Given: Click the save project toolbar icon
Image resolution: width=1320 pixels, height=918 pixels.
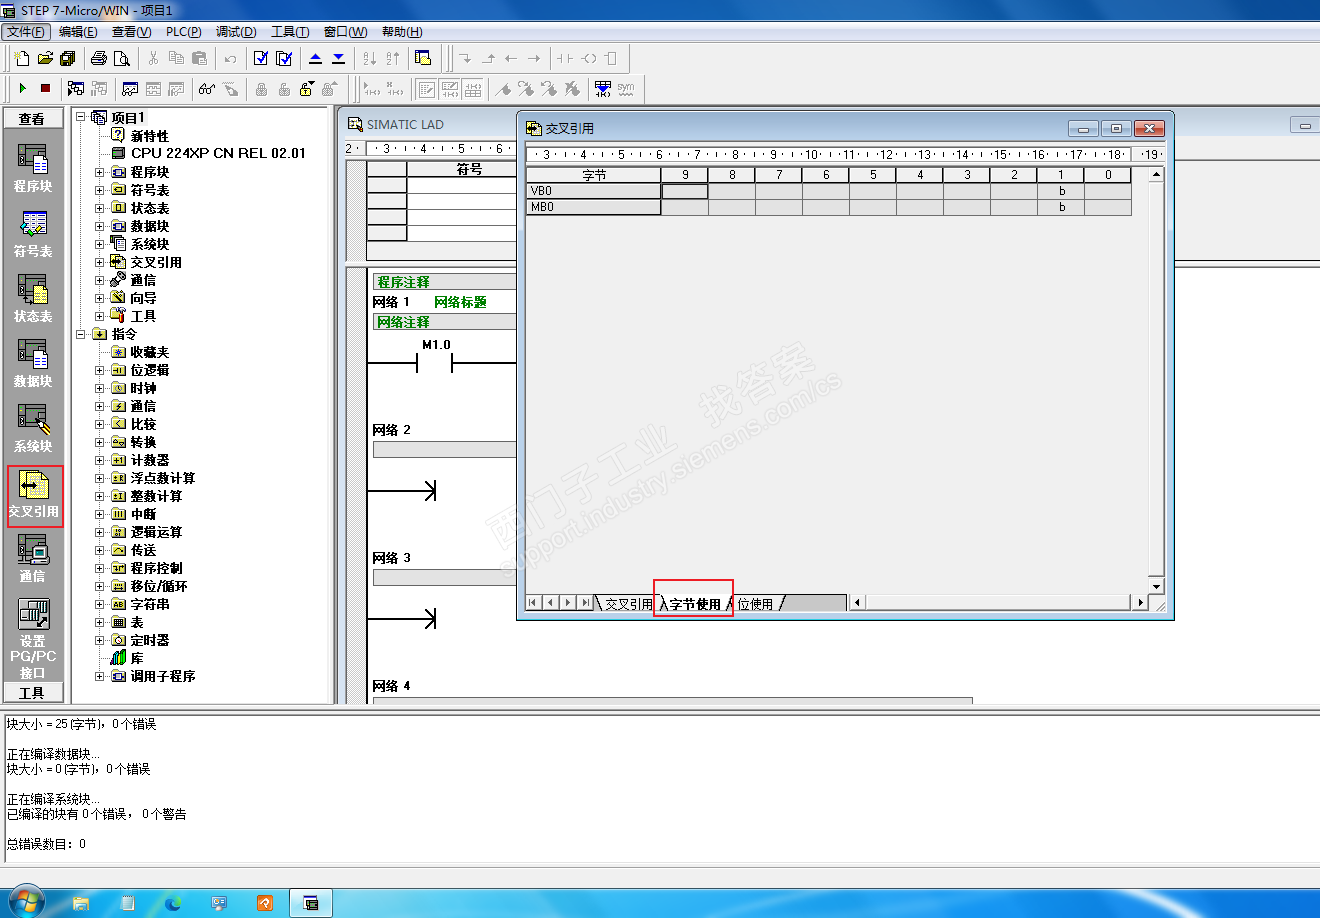Looking at the screenshot, I should (x=68, y=58).
